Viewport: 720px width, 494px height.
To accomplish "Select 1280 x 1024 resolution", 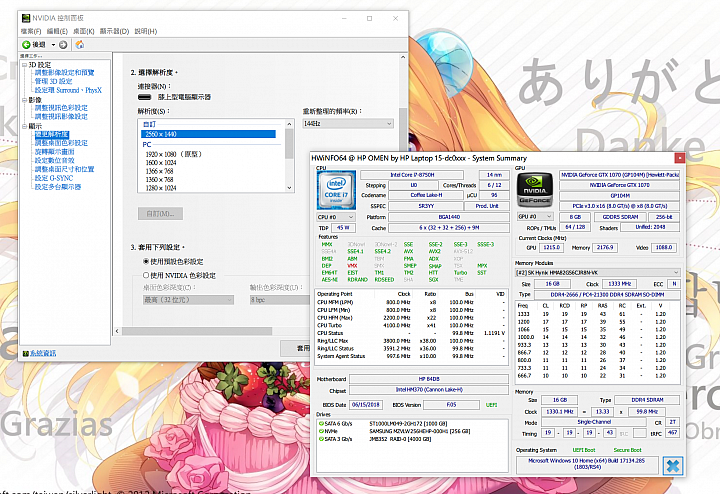I will pyautogui.click(x=161, y=188).
